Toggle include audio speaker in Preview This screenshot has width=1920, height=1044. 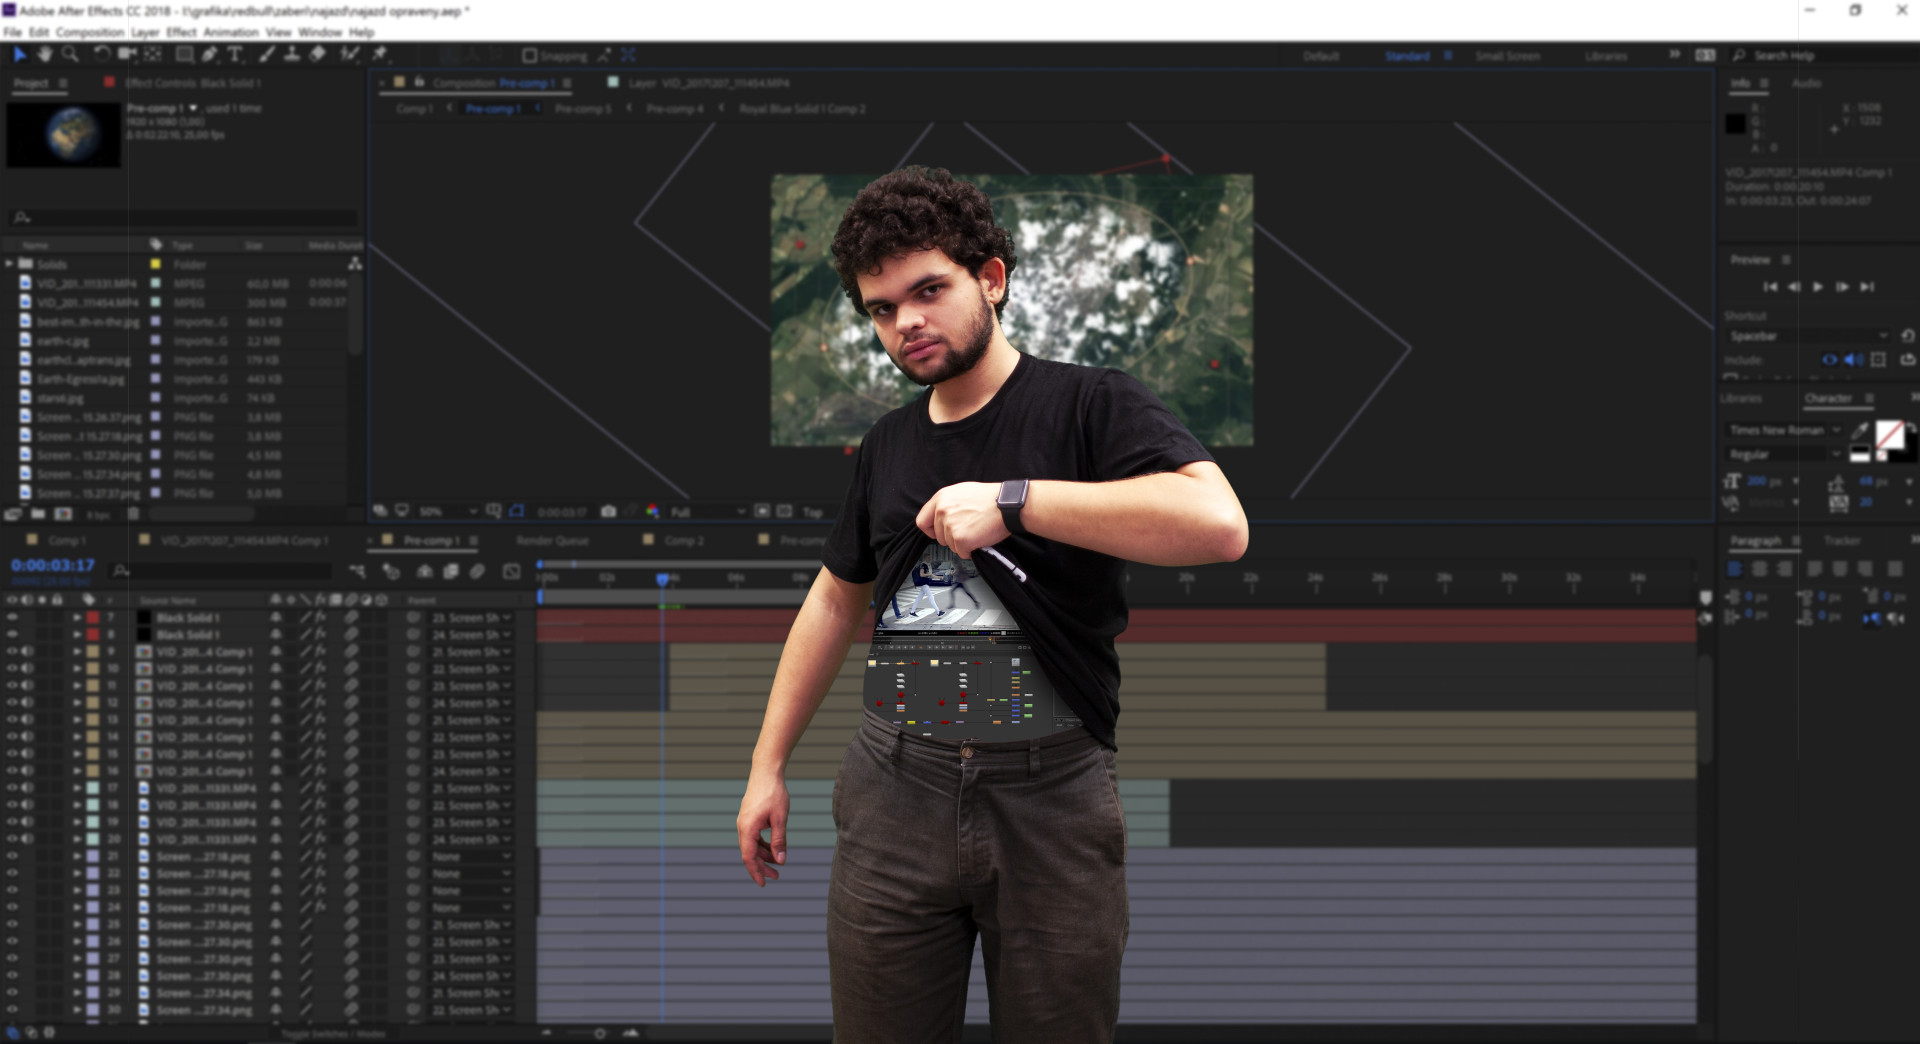pos(1853,360)
